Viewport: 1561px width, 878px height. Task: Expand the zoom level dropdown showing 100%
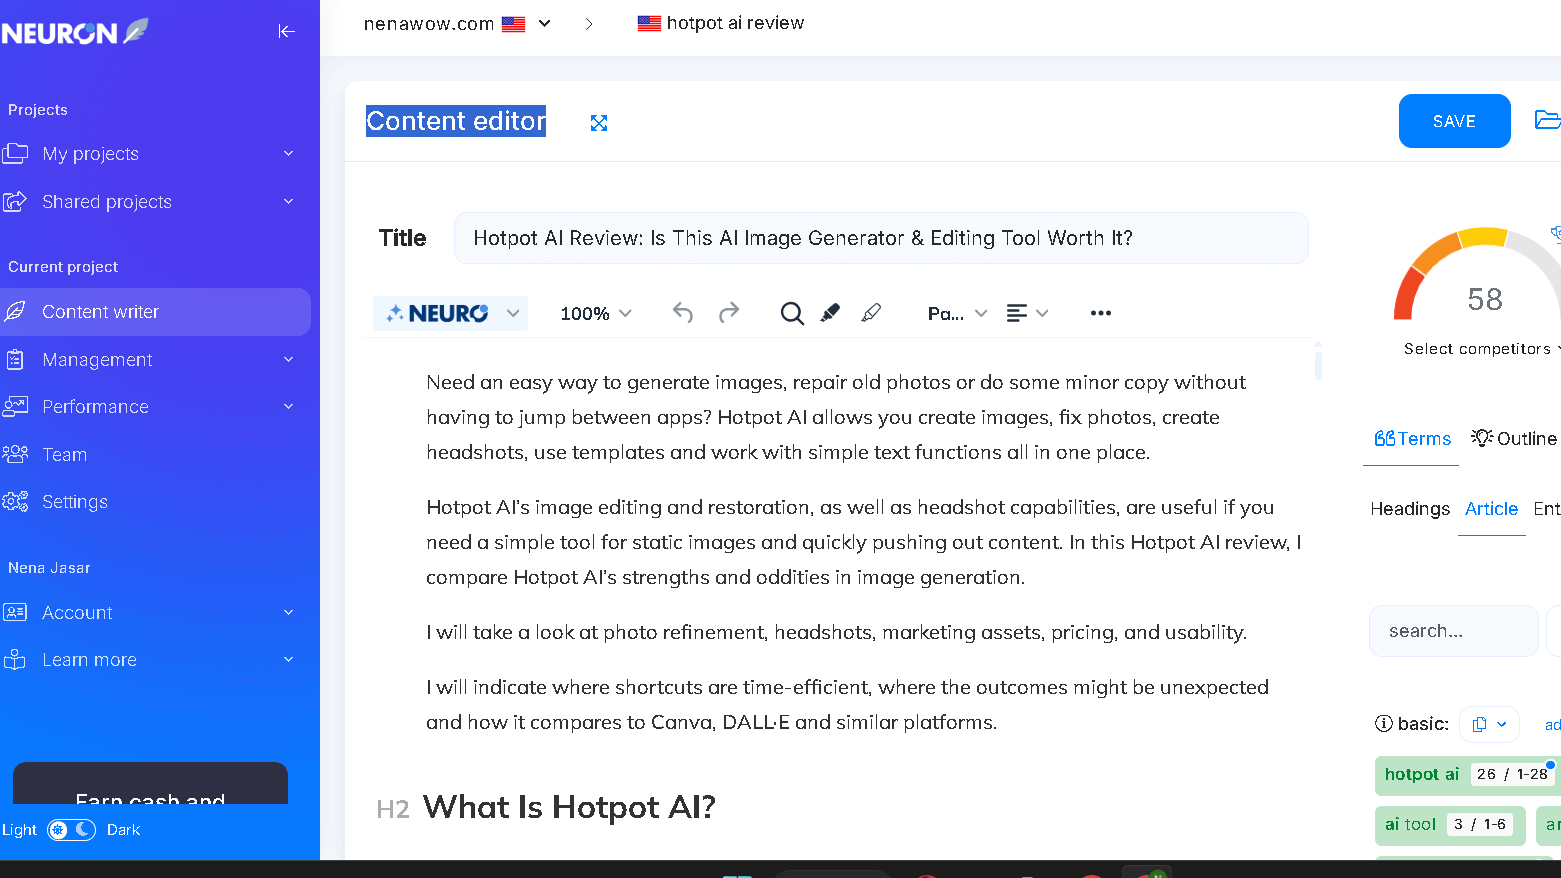(595, 313)
